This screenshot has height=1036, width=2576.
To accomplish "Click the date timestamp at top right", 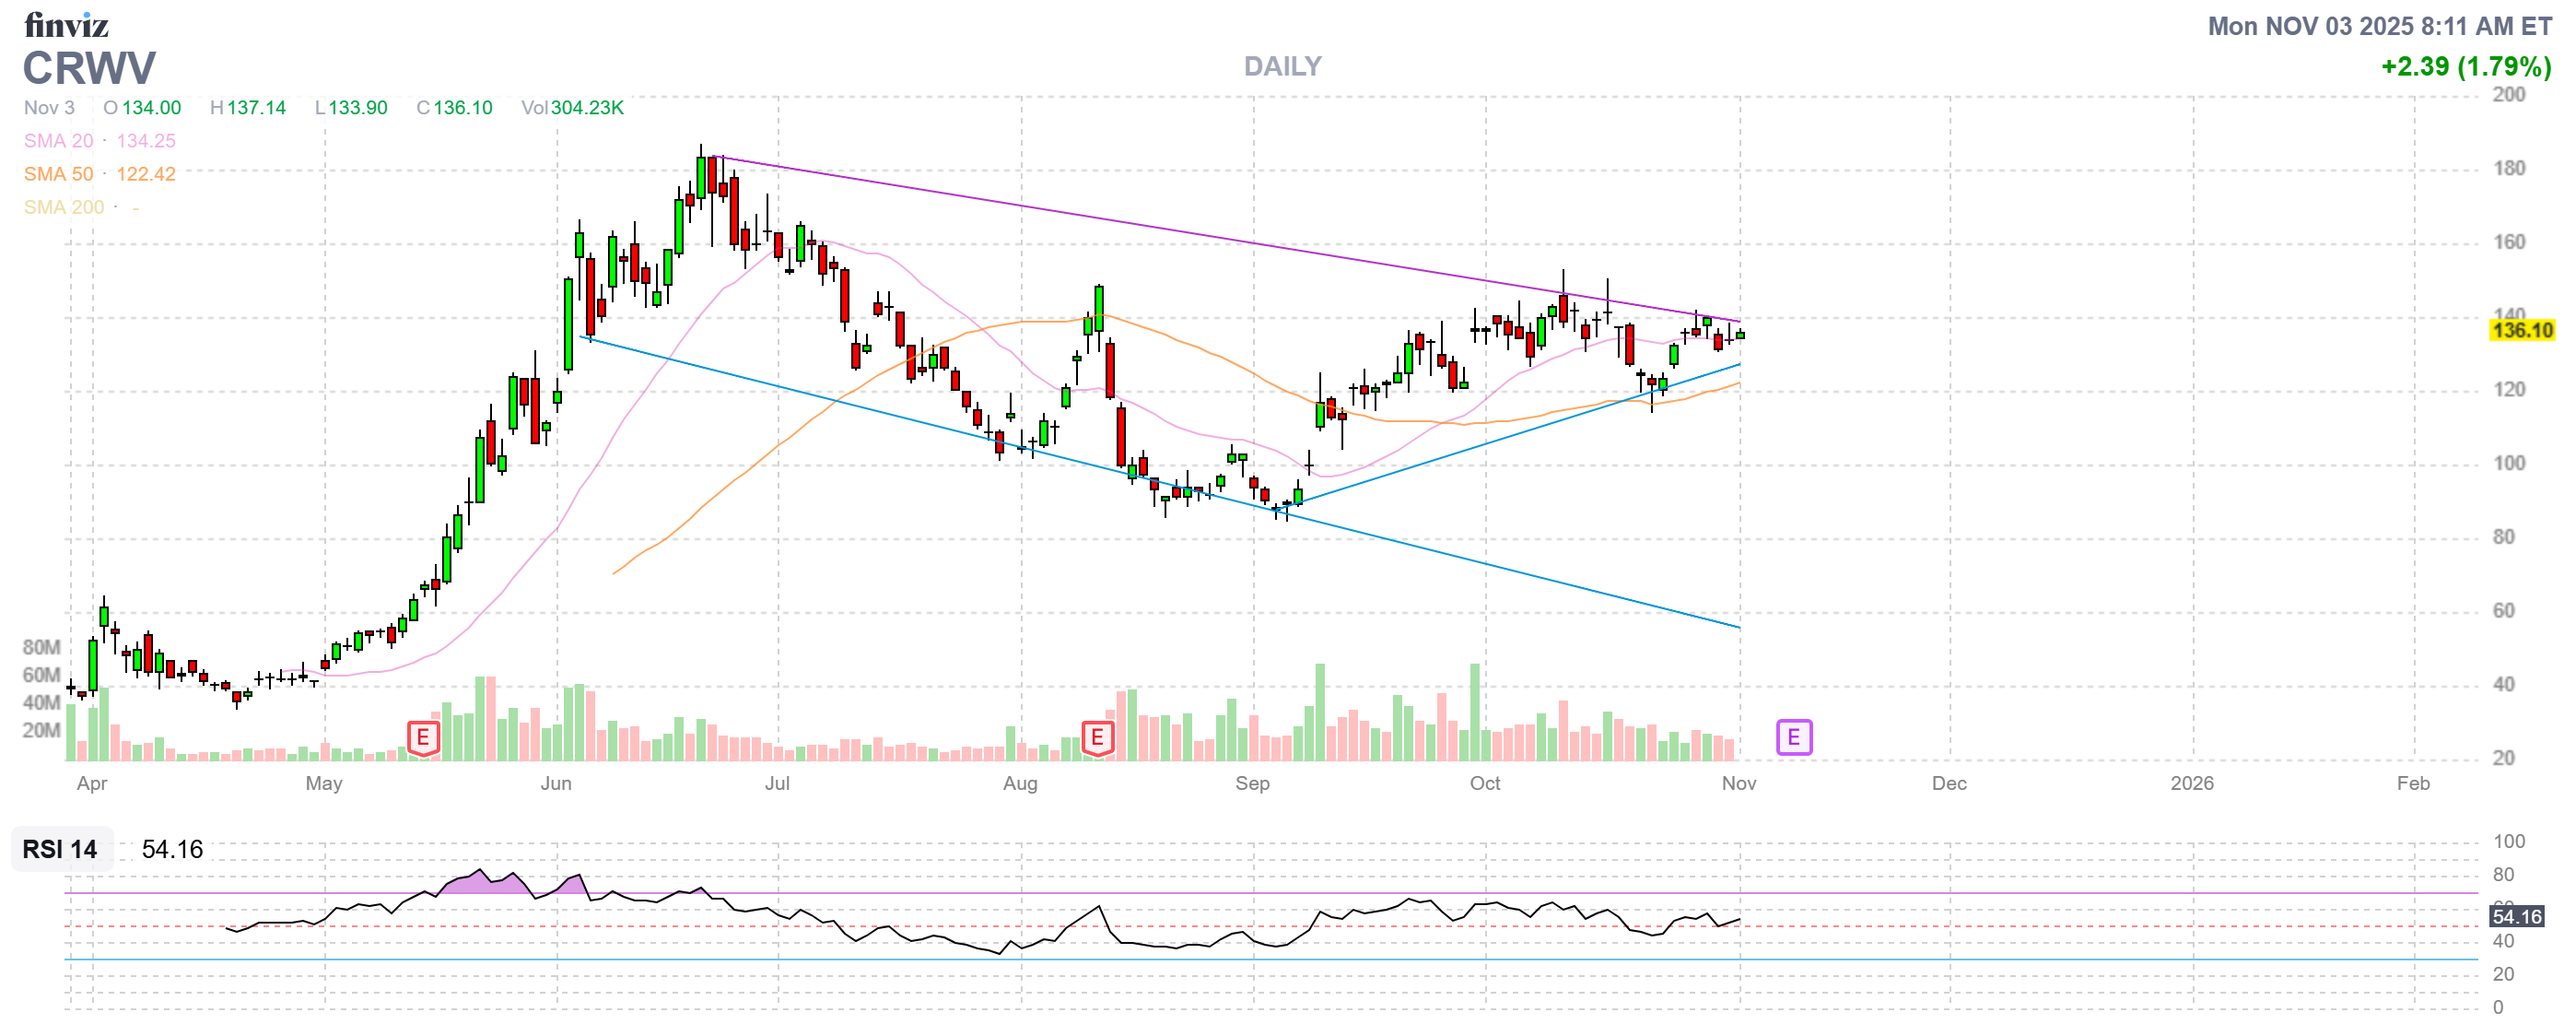I will click(2379, 26).
